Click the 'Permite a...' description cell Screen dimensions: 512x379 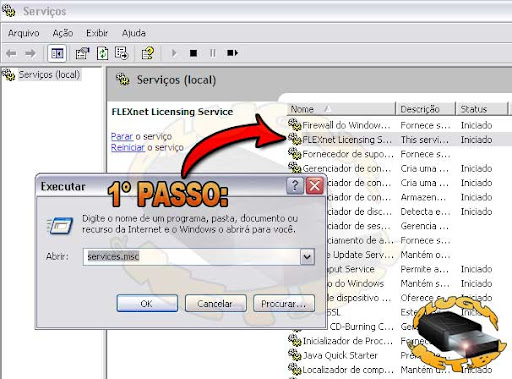pos(424,269)
